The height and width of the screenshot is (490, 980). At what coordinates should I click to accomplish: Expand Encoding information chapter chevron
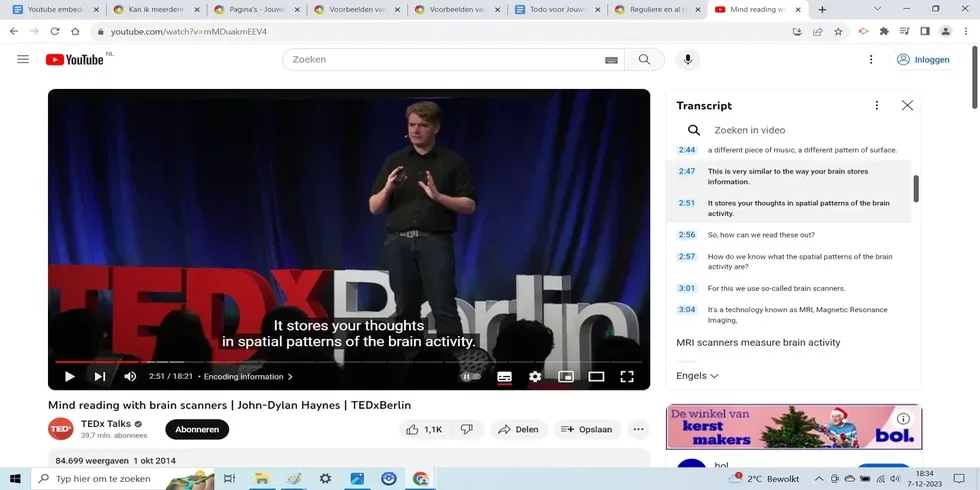click(x=290, y=377)
